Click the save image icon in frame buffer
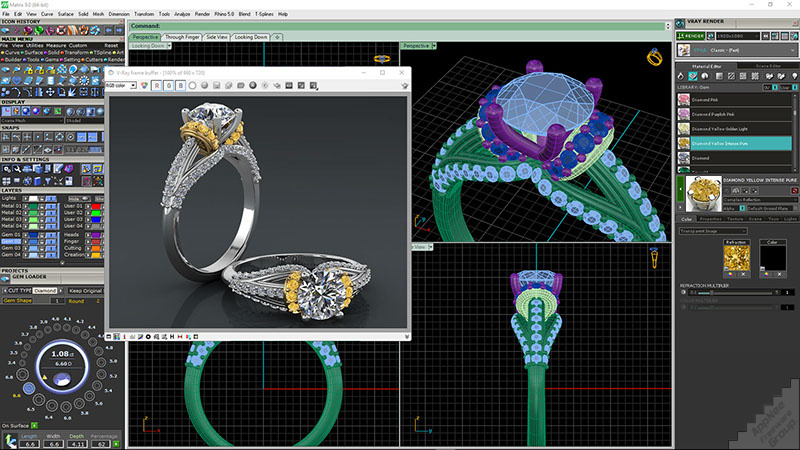Image resolution: width=800 pixels, height=450 pixels. (216, 85)
